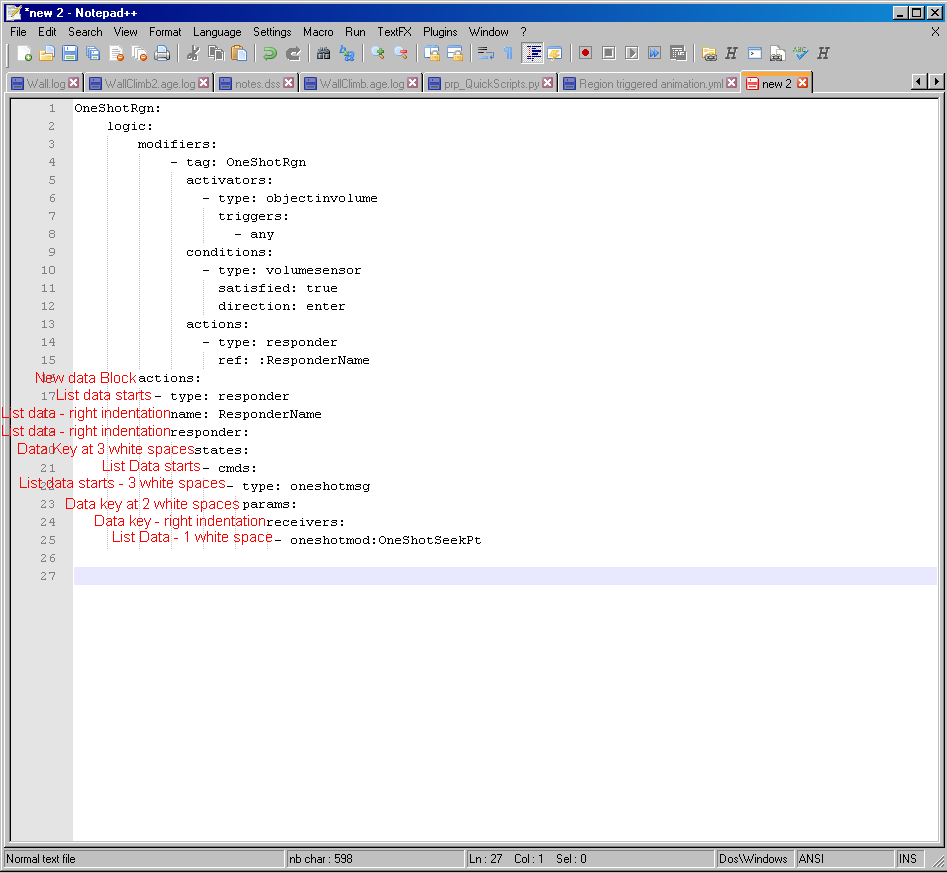Open the Run menu

point(355,31)
